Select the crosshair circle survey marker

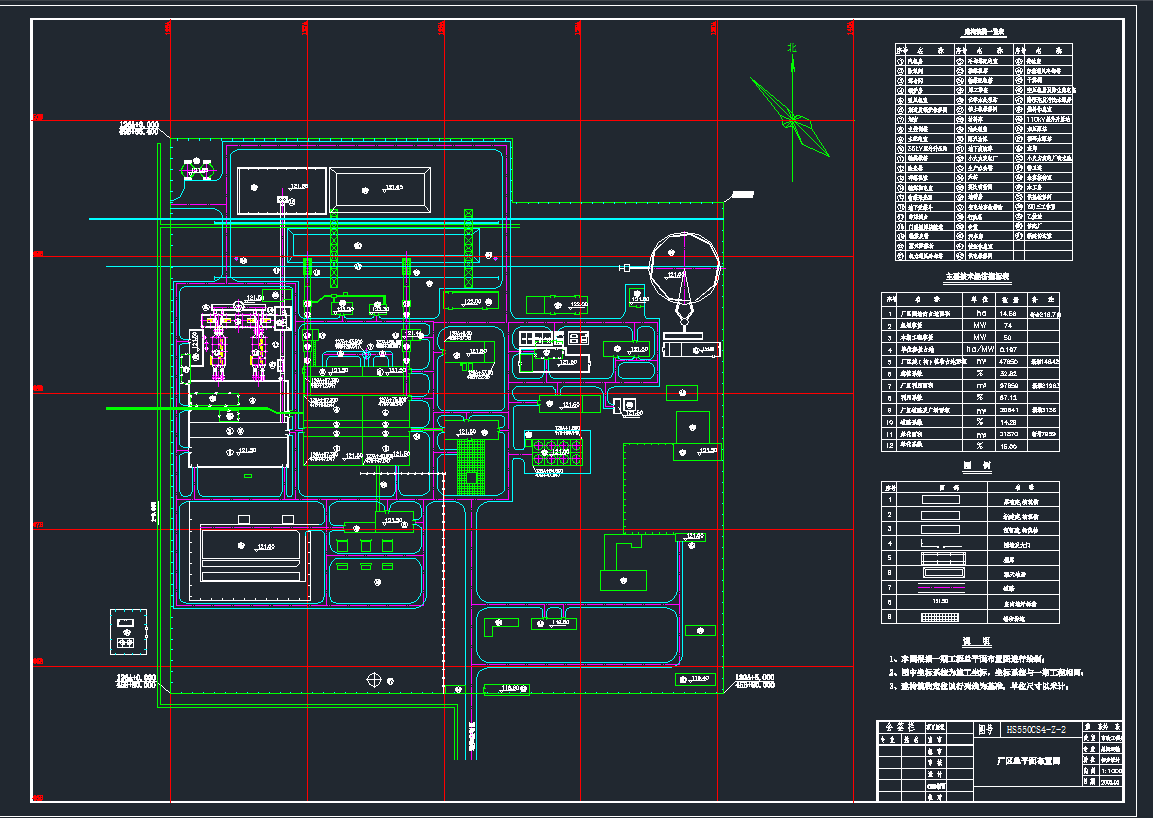click(x=374, y=679)
